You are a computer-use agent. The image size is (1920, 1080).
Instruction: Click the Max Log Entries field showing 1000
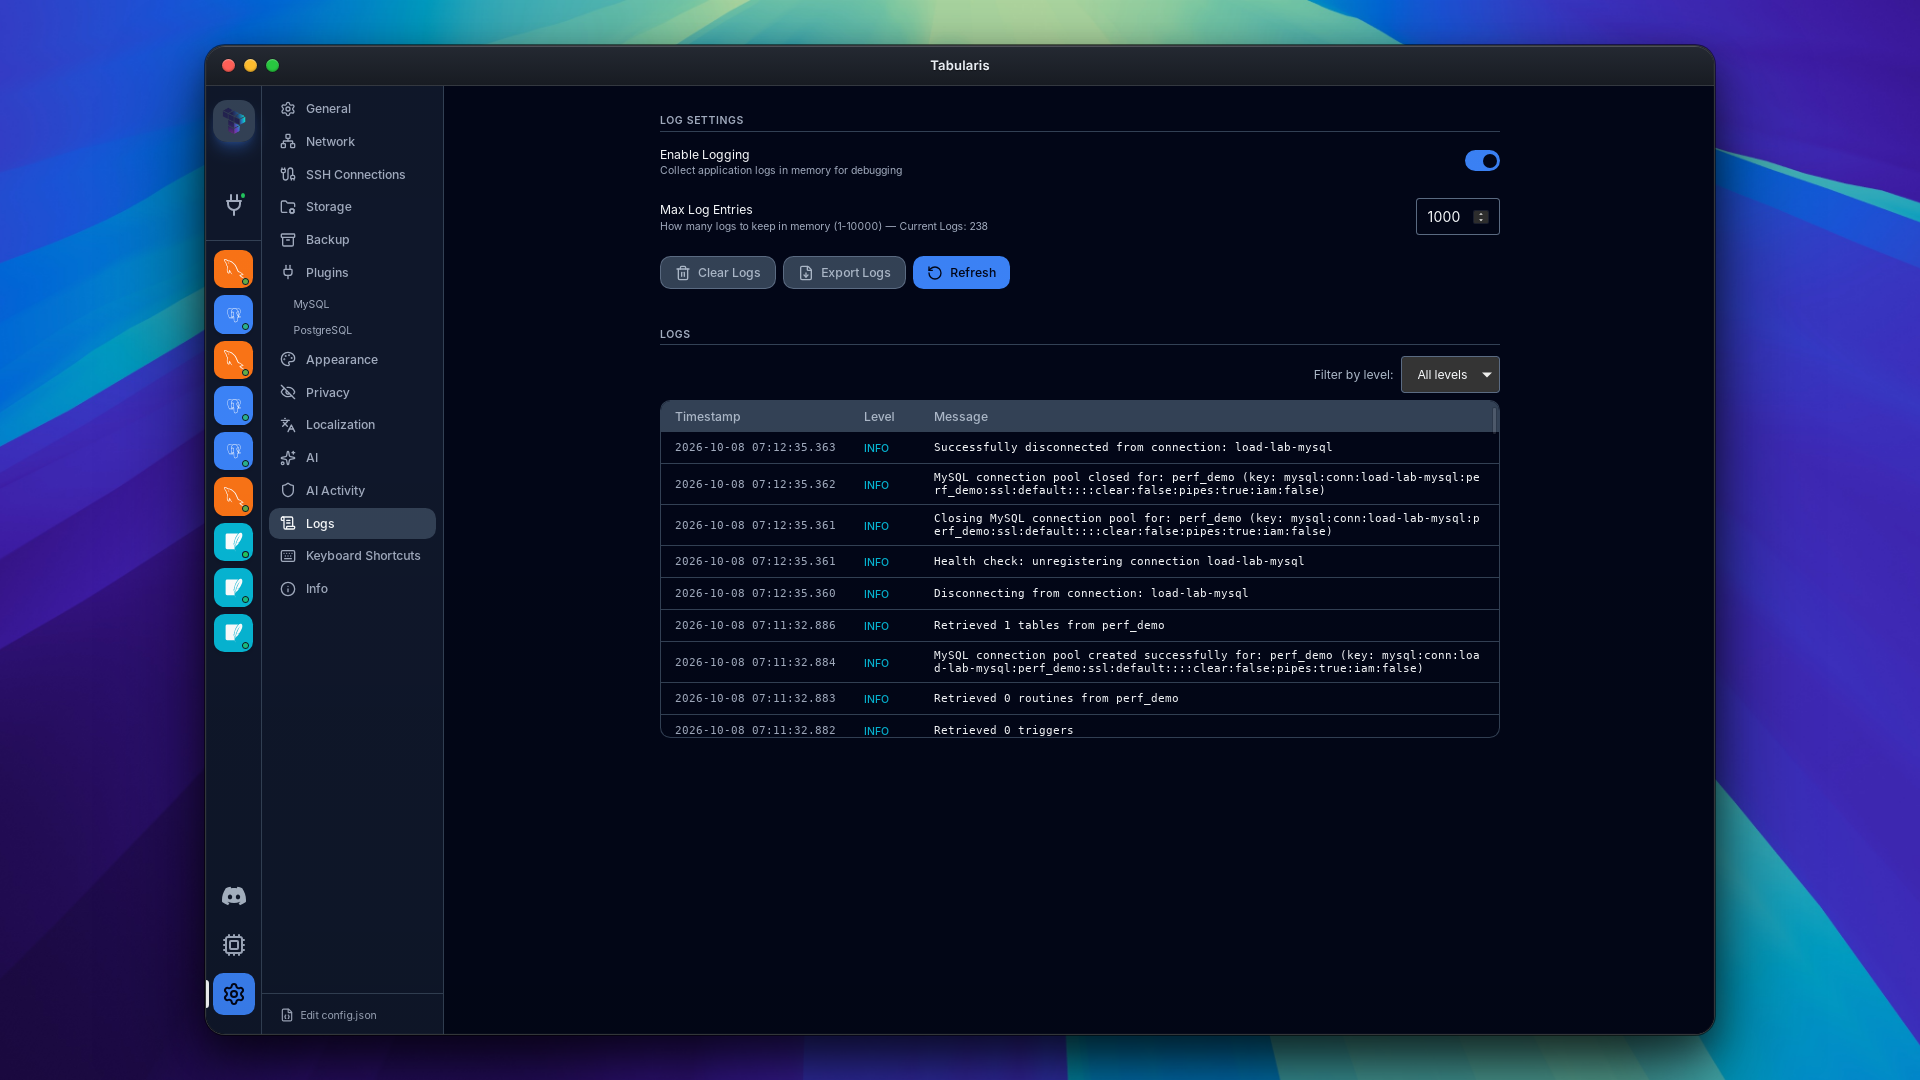1457,217
